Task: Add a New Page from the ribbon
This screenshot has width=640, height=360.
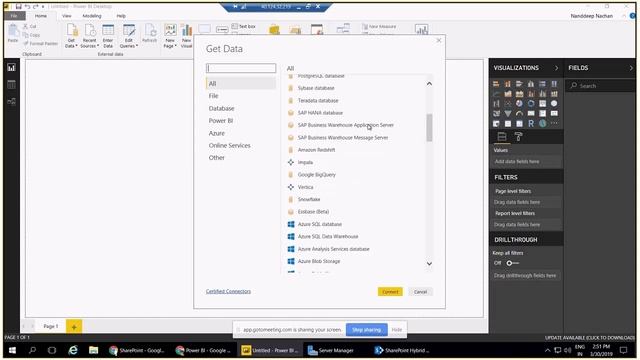Action: coord(170,36)
